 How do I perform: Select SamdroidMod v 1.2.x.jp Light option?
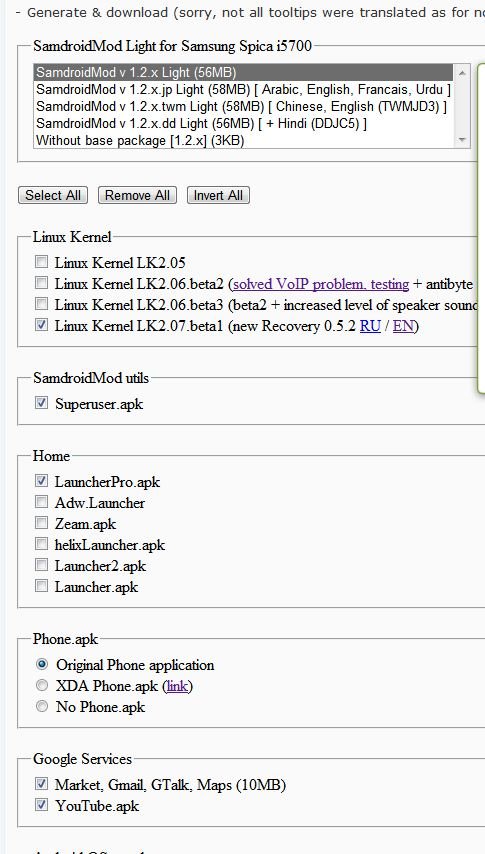(x=244, y=89)
